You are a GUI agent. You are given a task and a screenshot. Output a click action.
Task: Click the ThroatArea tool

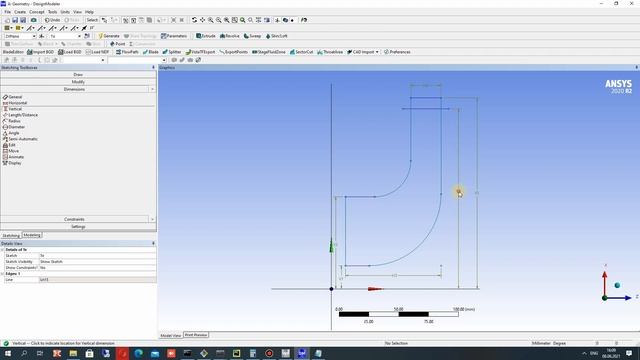(330, 52)
